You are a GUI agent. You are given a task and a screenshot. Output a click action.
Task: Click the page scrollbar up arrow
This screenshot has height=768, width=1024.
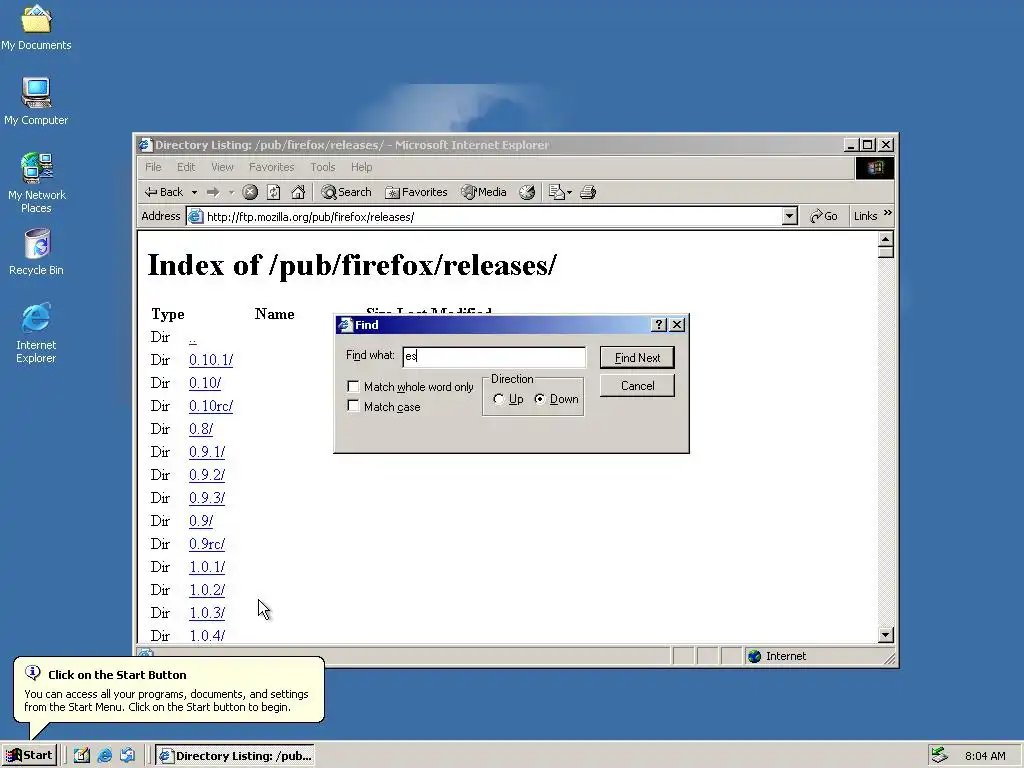886,239
